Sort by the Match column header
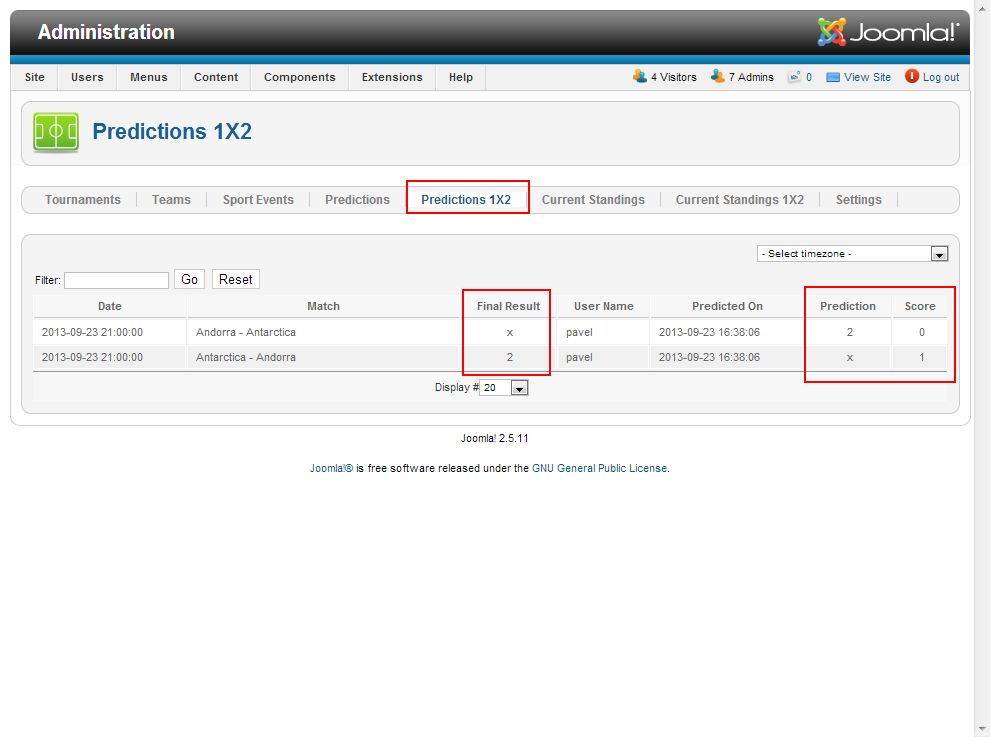Viewport: 990px width, 737px height. click(x=323, y=306)
